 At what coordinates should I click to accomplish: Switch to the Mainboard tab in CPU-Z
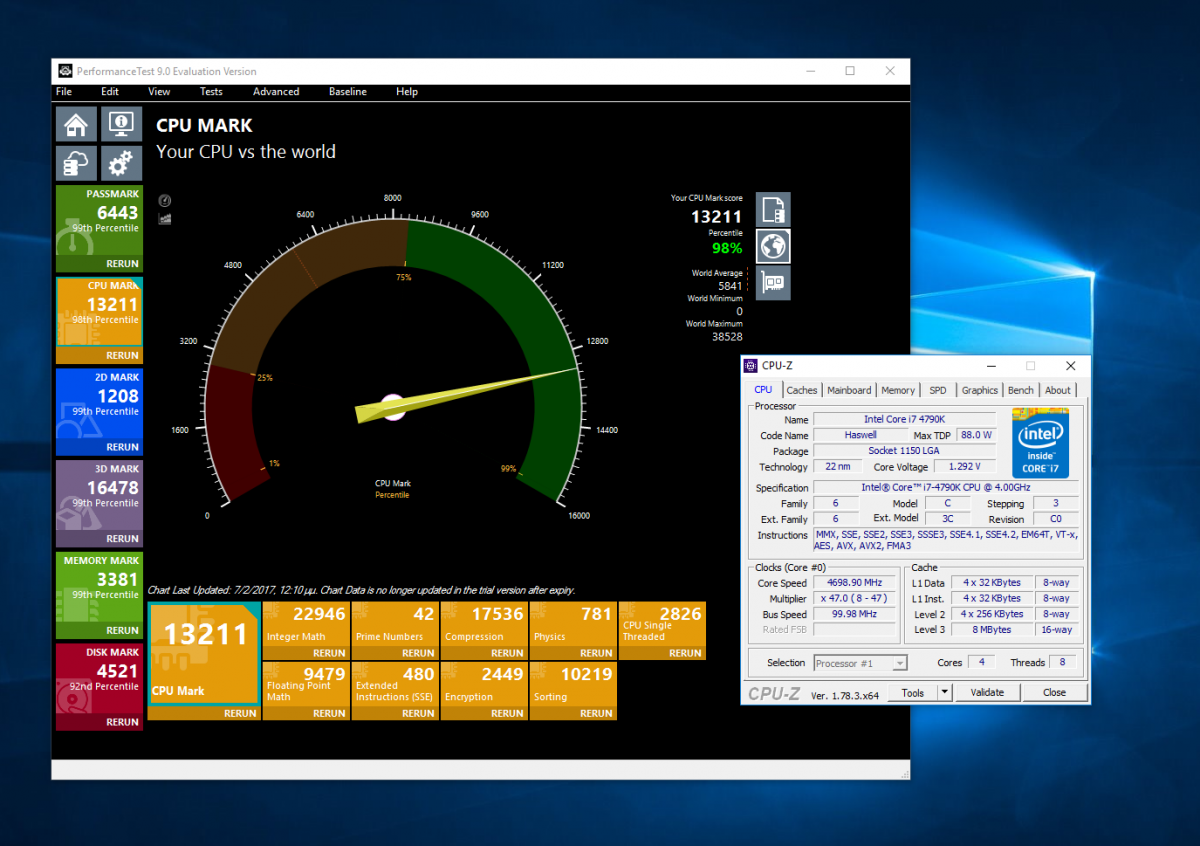(849, 390)
